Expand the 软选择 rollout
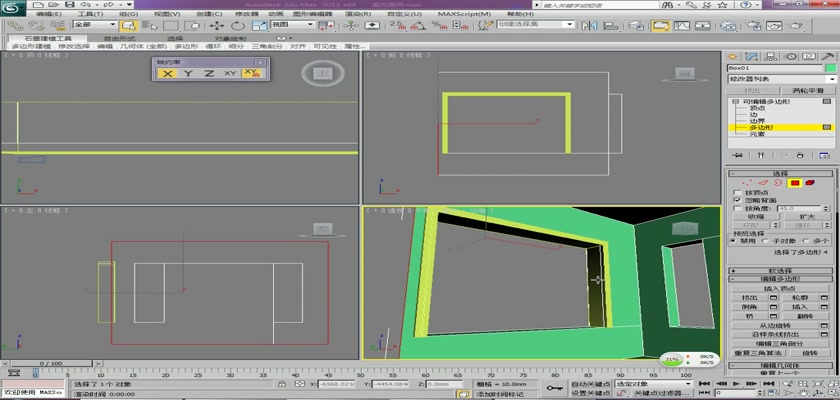 [781, 271]
